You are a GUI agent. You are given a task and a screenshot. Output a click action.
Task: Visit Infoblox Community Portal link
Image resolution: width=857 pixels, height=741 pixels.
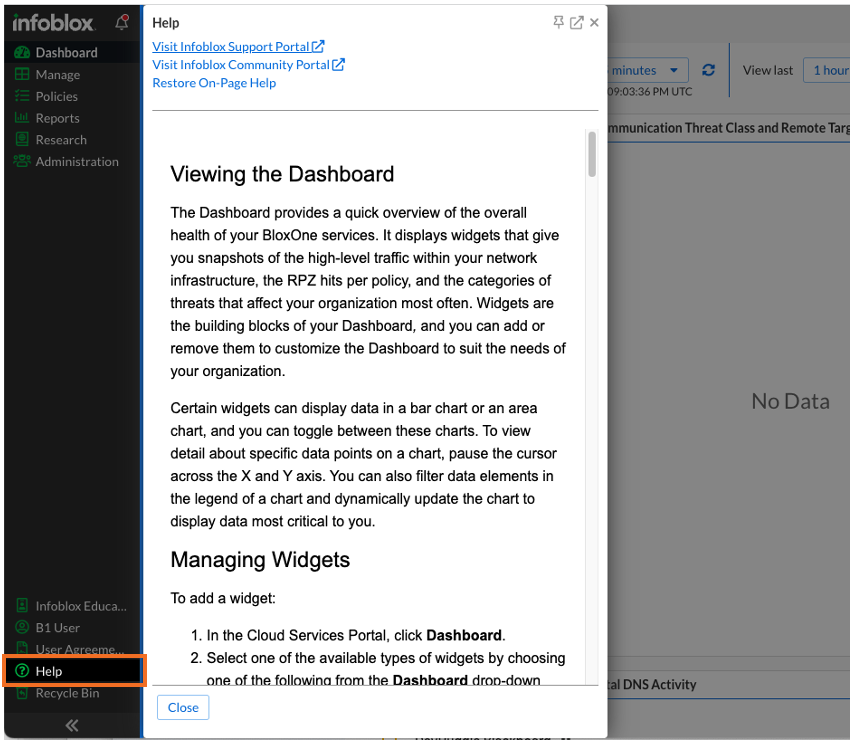[x=248, y=64]
